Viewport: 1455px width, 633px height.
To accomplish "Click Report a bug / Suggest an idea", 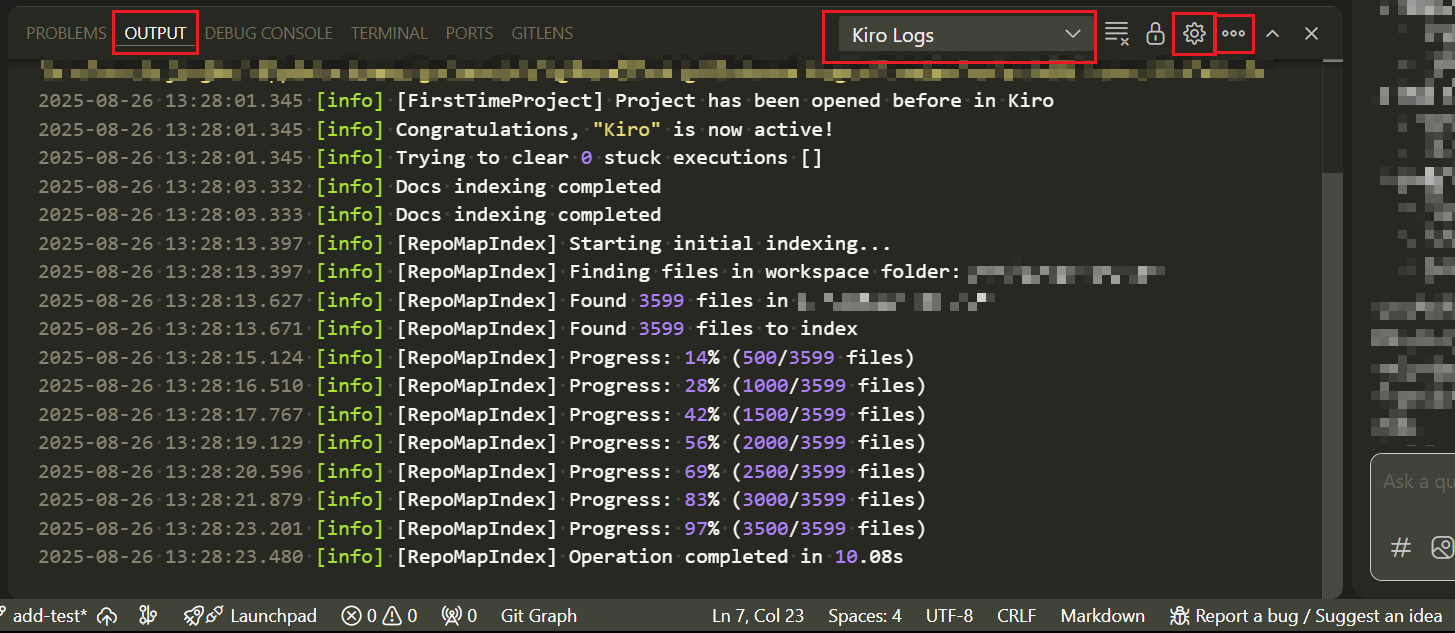I will click(x=1306, y=616).
